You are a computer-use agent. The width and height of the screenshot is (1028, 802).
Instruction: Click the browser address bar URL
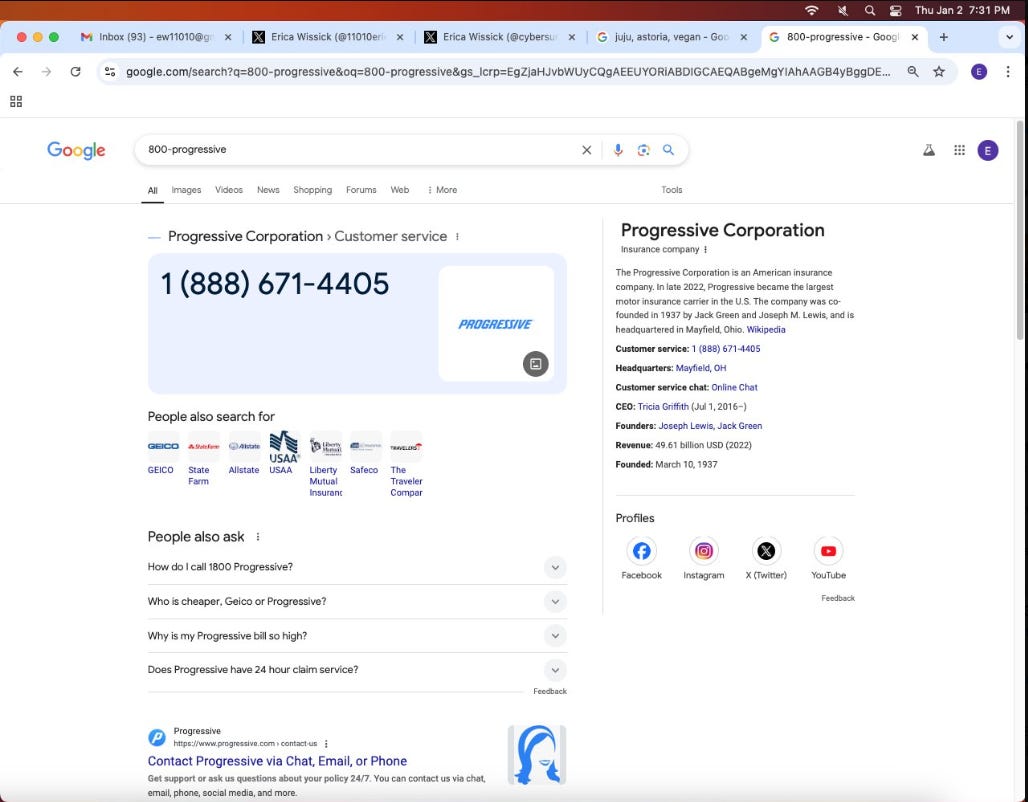508,72
